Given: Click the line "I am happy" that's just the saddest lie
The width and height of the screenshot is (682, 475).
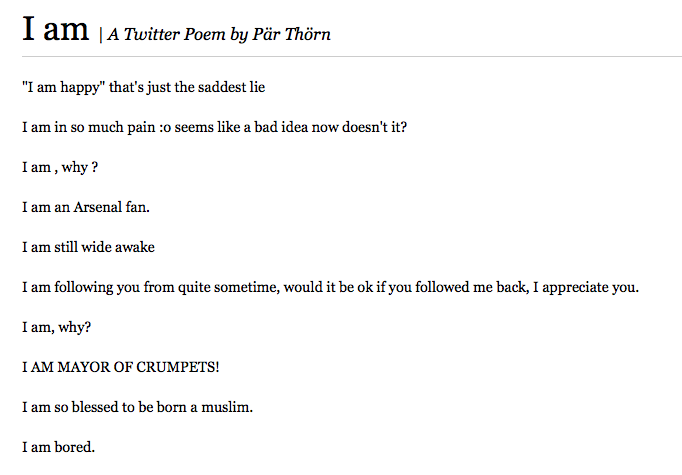Looking at the screenshot, I should click(144, 87).
